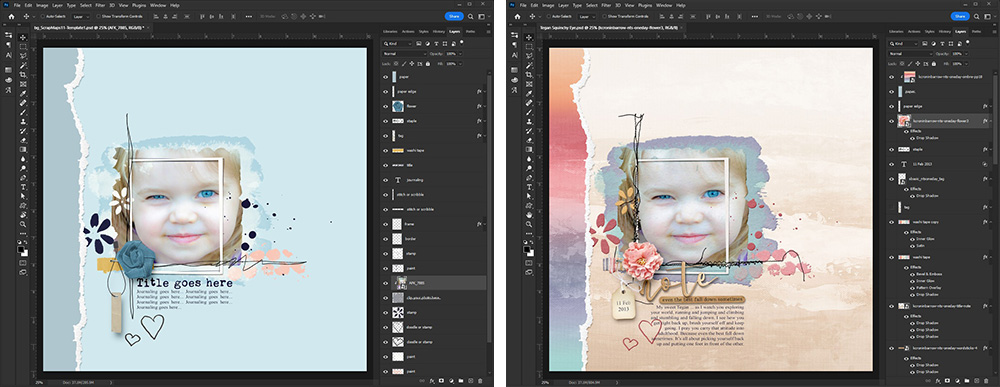1000x387 pixels.
Task: Select the Crop tool in right window
Action: (x=529, y=75)
